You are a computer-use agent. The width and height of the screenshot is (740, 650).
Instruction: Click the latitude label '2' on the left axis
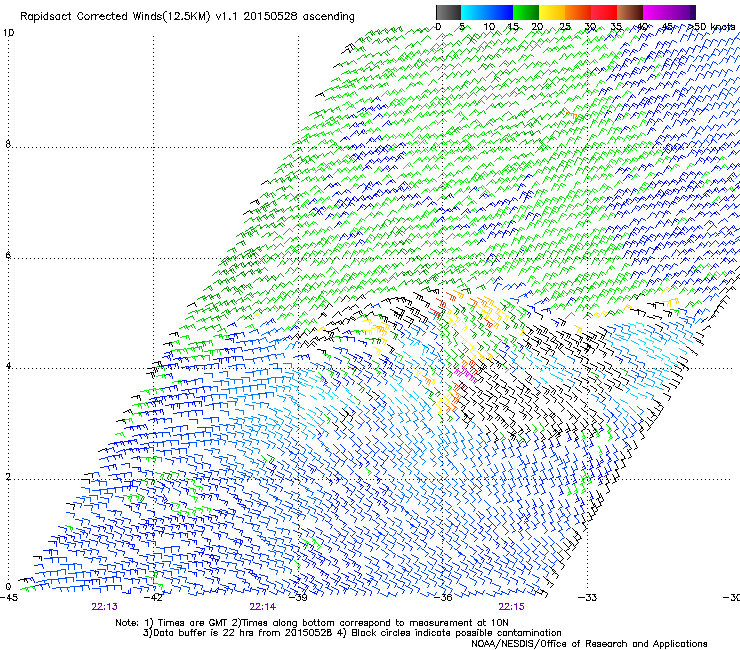8,477
